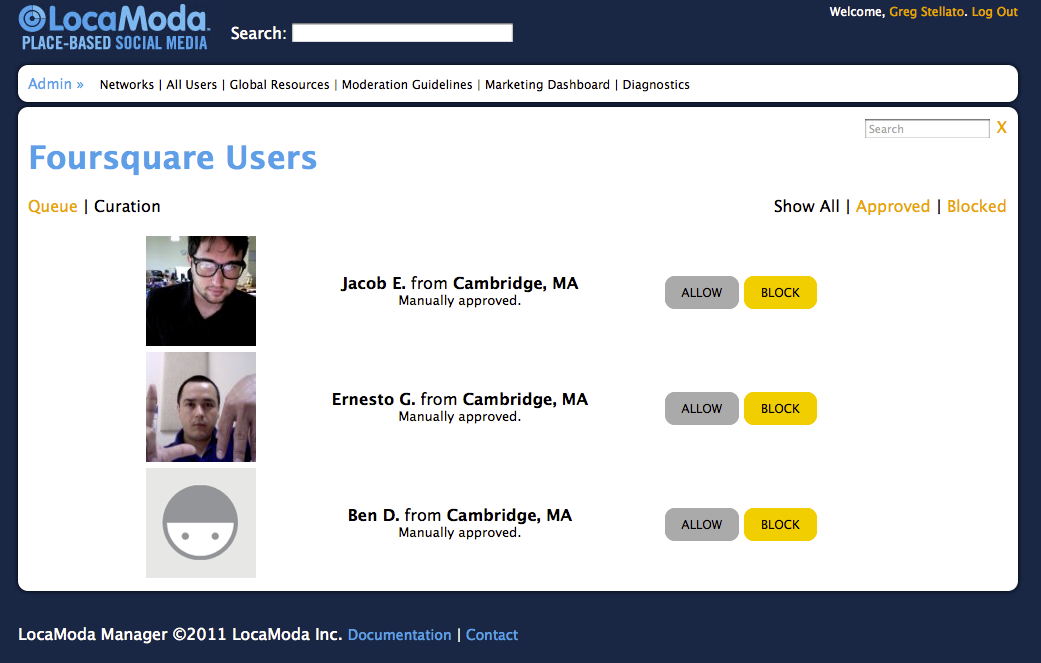Go to All Users menu item
The width and height of the screenshot is (1041, 663).
coord(191,85)
